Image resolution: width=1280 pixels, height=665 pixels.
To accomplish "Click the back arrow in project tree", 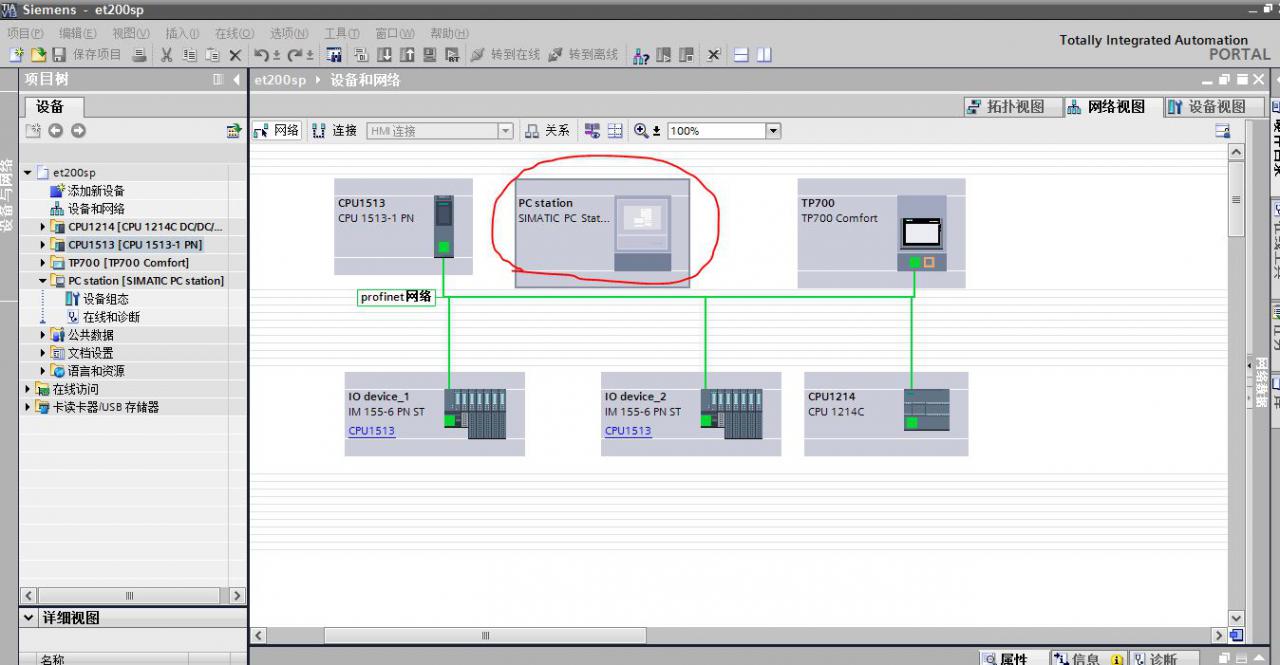I will 56,131.
